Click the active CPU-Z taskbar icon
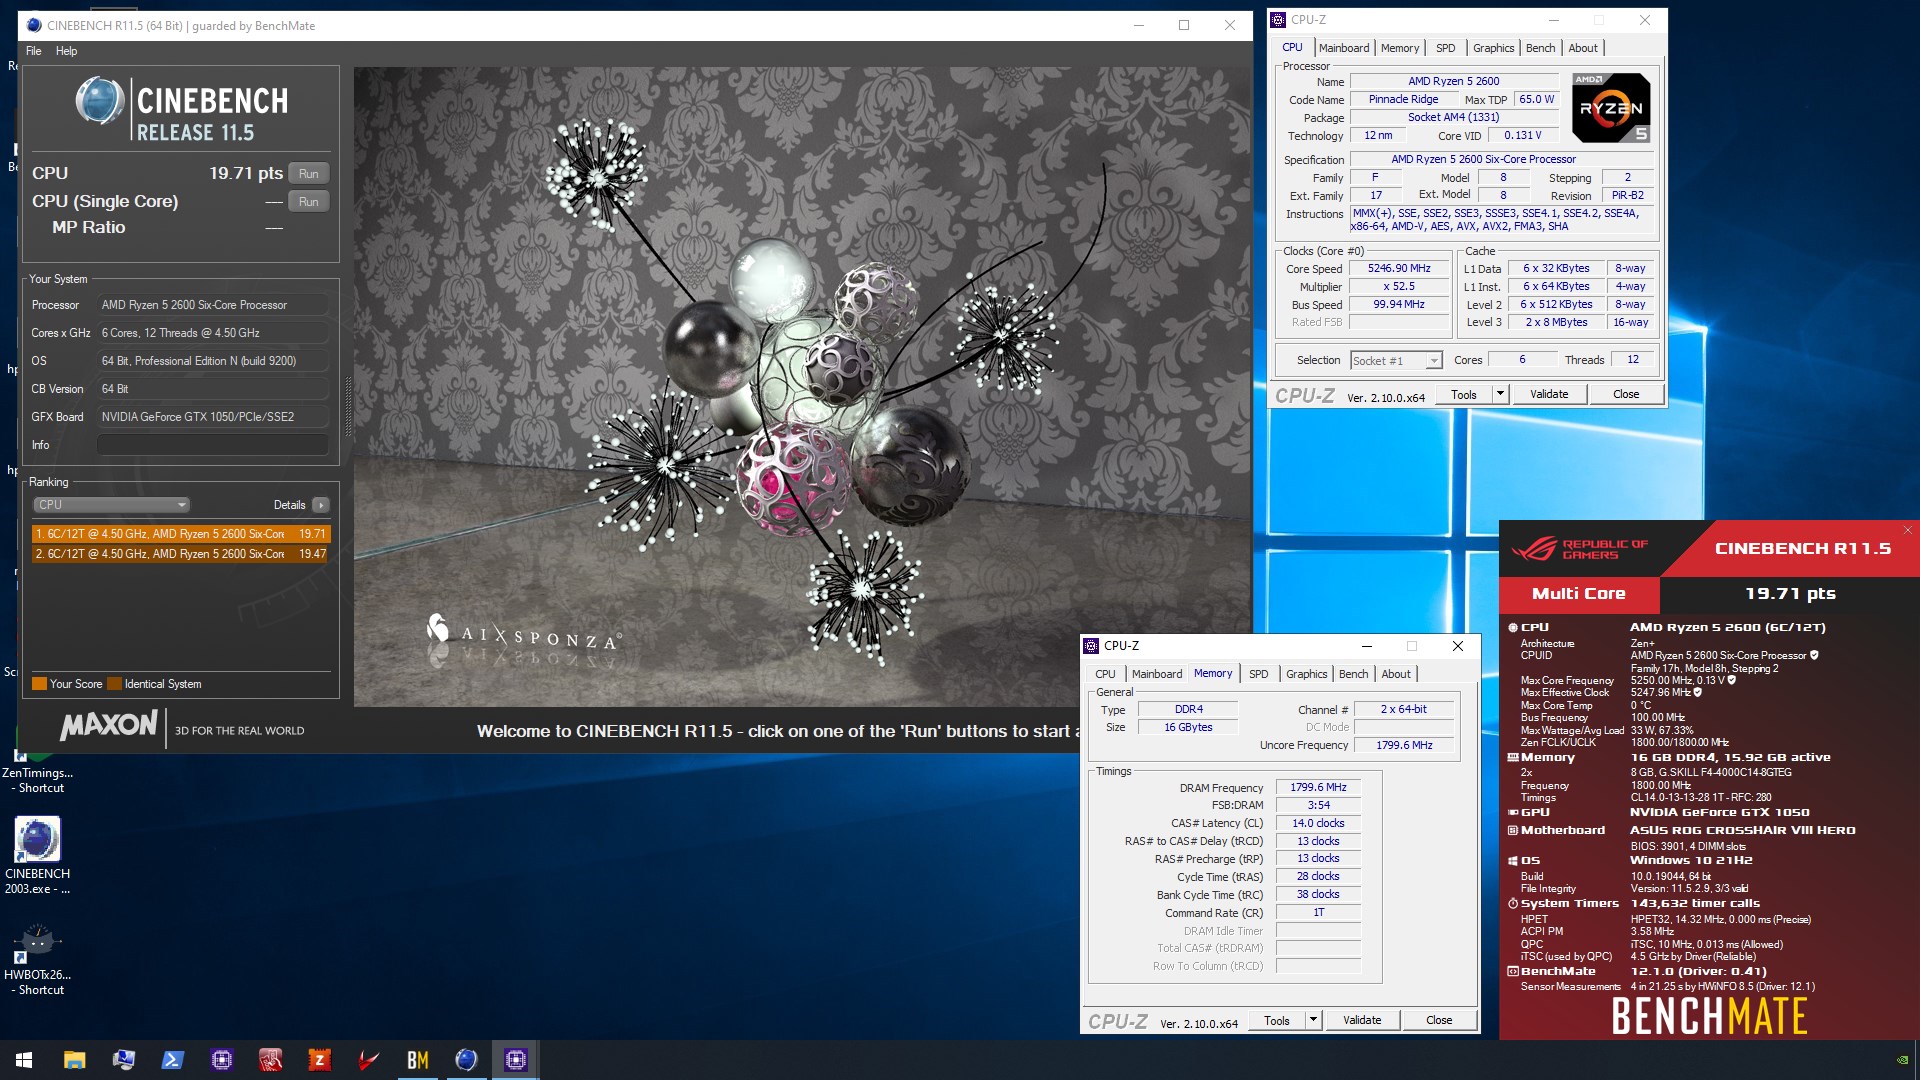This screenshot has height=1080, width=1920. [x=515, y=1060]
